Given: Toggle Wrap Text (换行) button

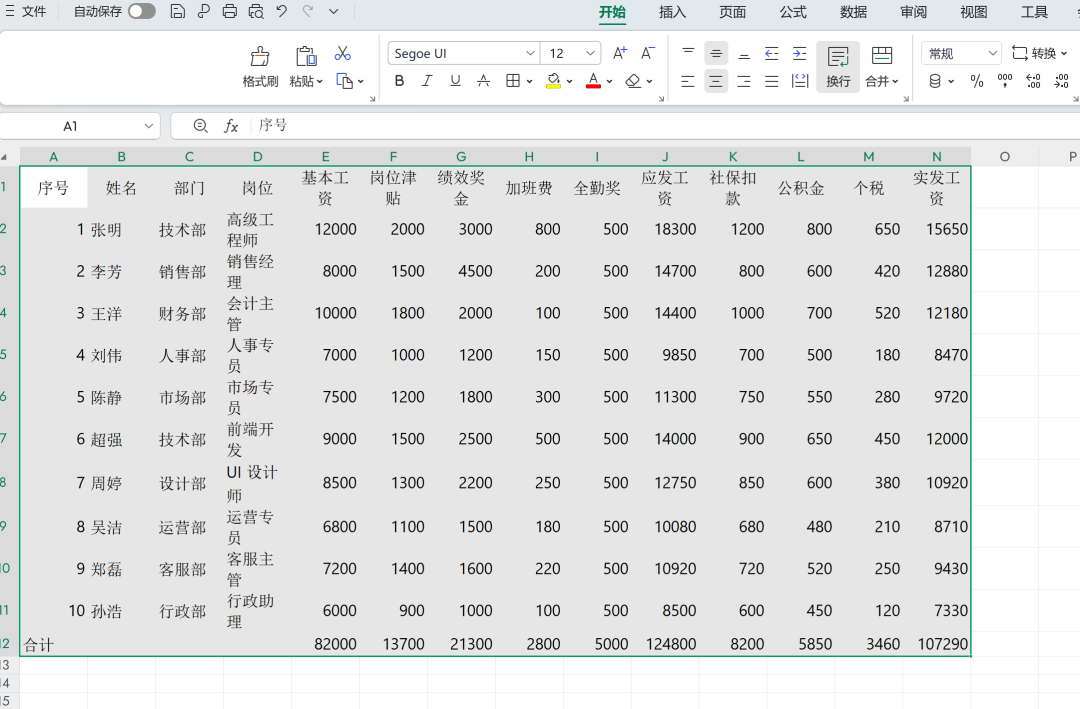Looking at the screenshot, I should pyautogui.click(x=838, y=66).
